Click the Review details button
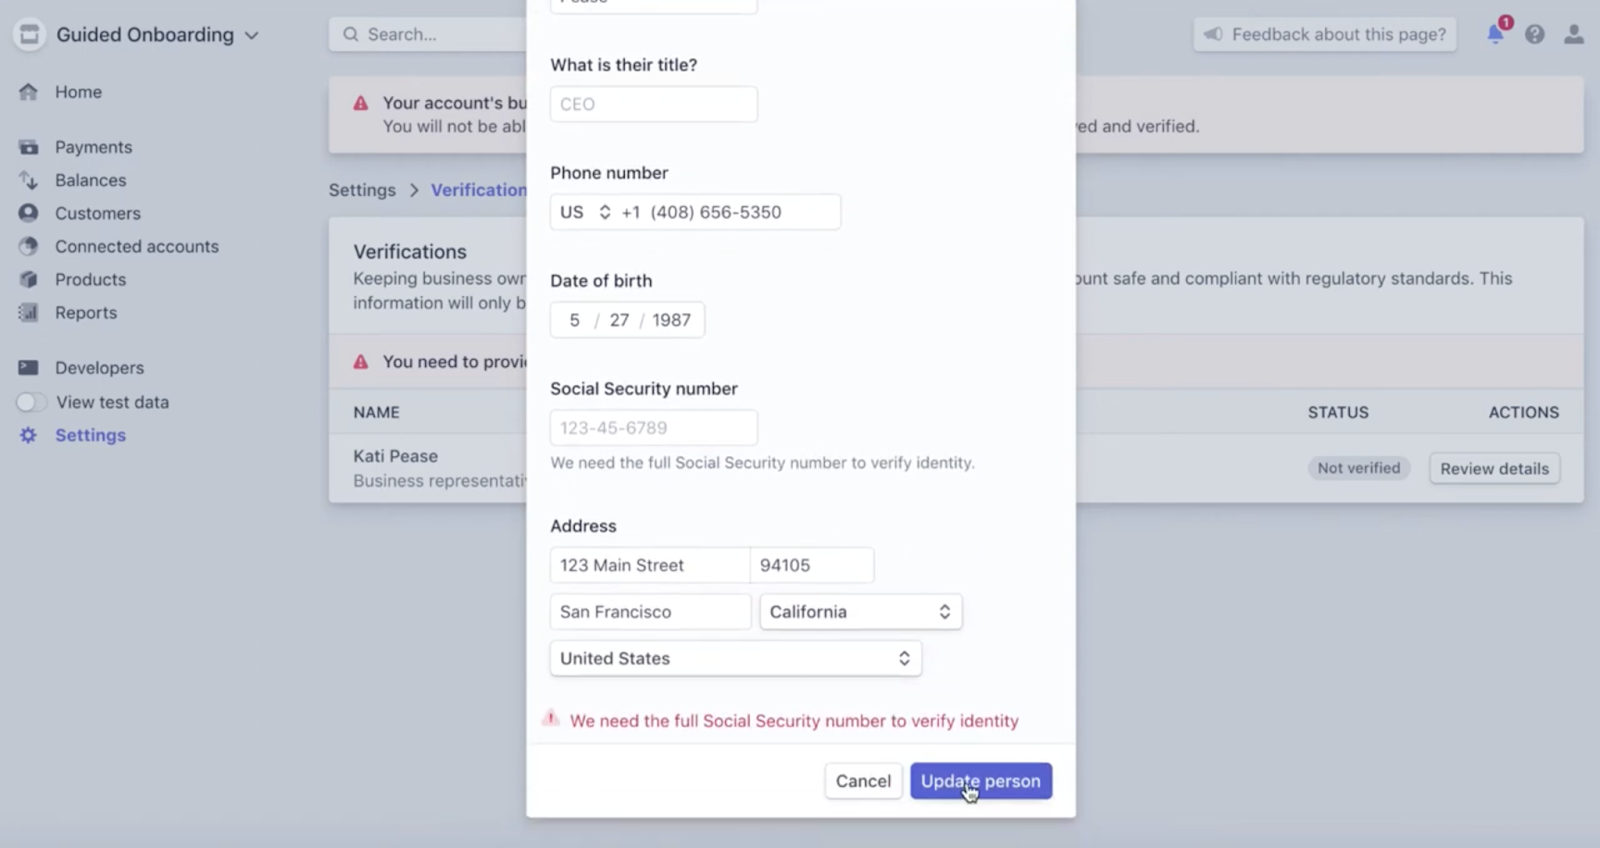The image size is (1600, 848). coord(1495,468)
